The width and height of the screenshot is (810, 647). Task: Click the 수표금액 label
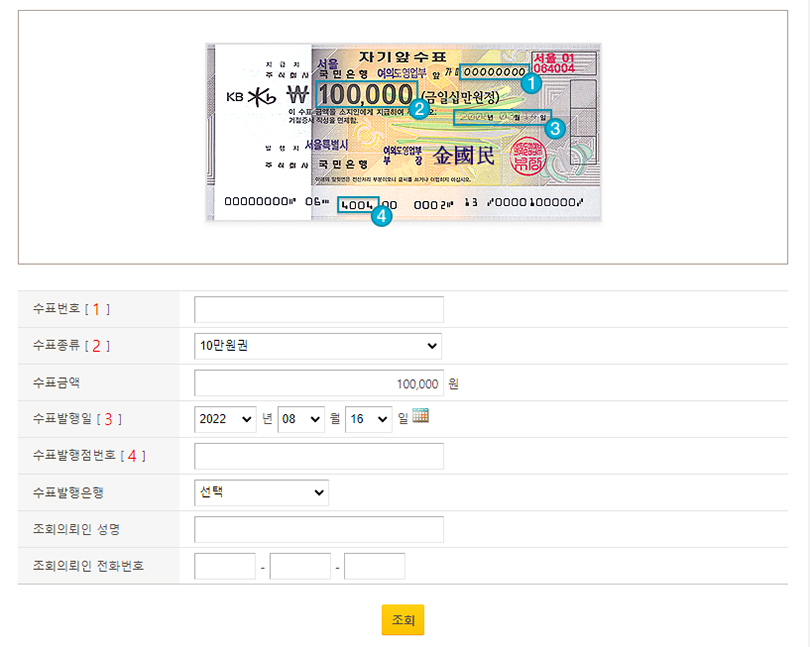56,383
